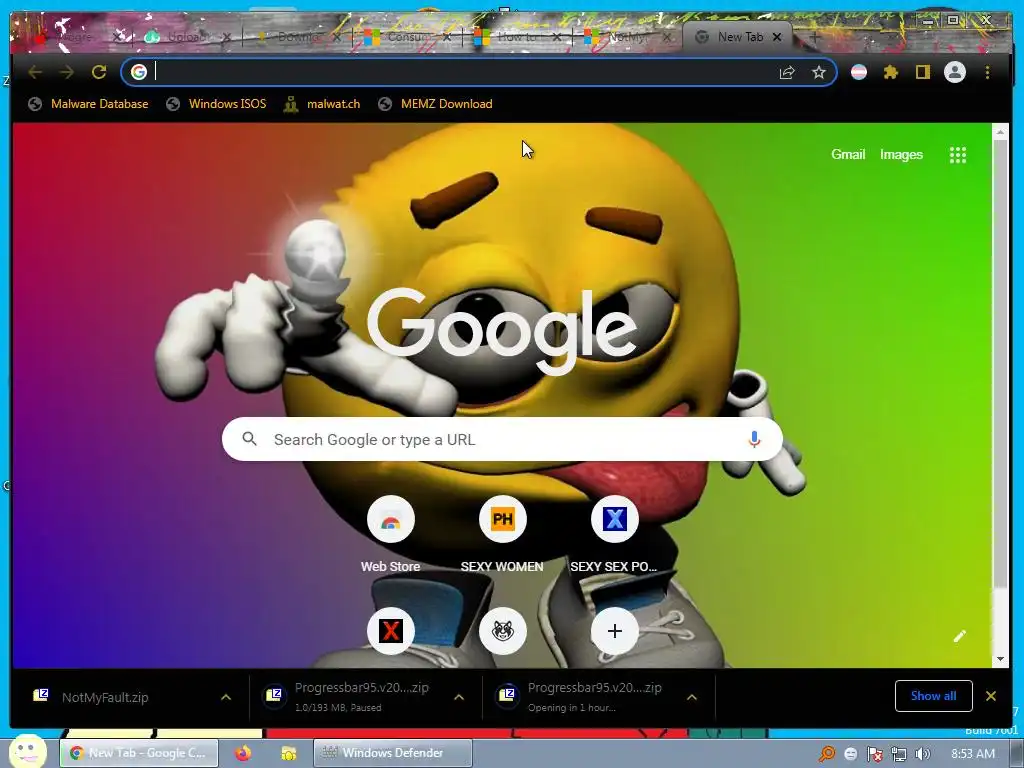
Task: Add a new shortcut with the plus tile
Action: coord(614,631)
